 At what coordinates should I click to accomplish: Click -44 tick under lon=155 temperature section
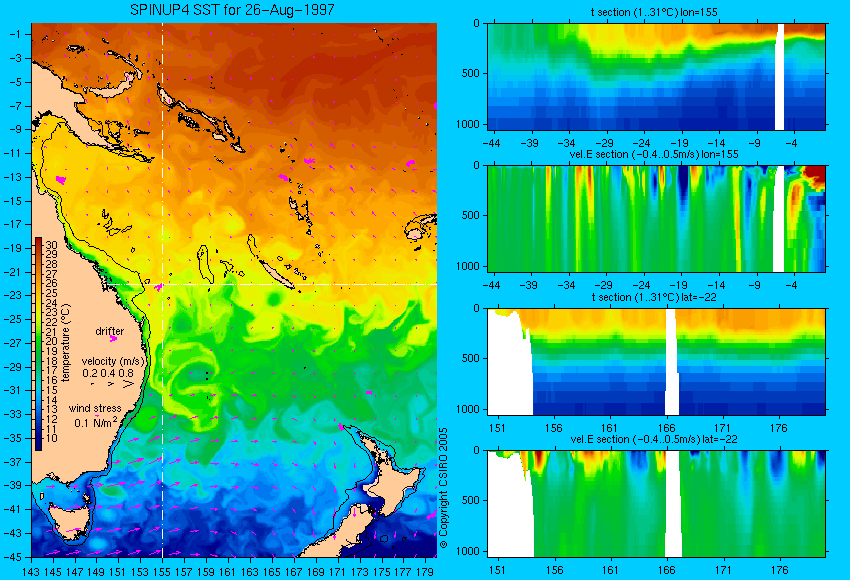click(x=491, y=143)
